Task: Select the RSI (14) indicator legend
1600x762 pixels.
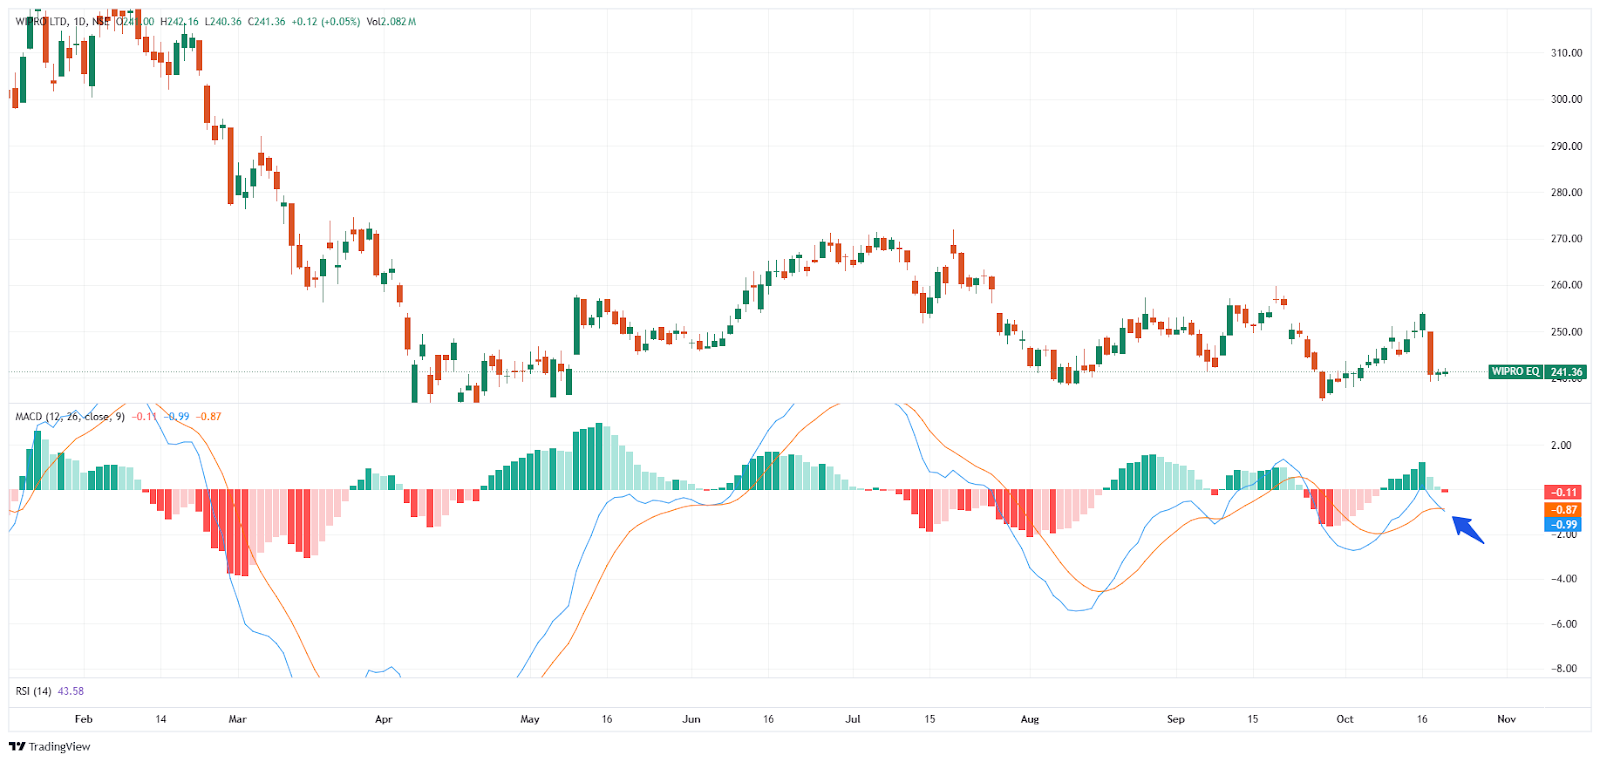Action: (34, 691)
